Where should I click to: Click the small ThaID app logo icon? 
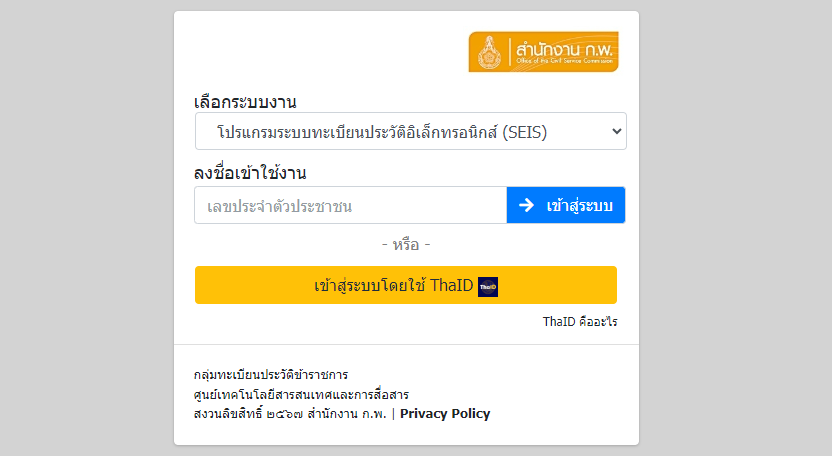pyautogui.click(x=488, y=287)
